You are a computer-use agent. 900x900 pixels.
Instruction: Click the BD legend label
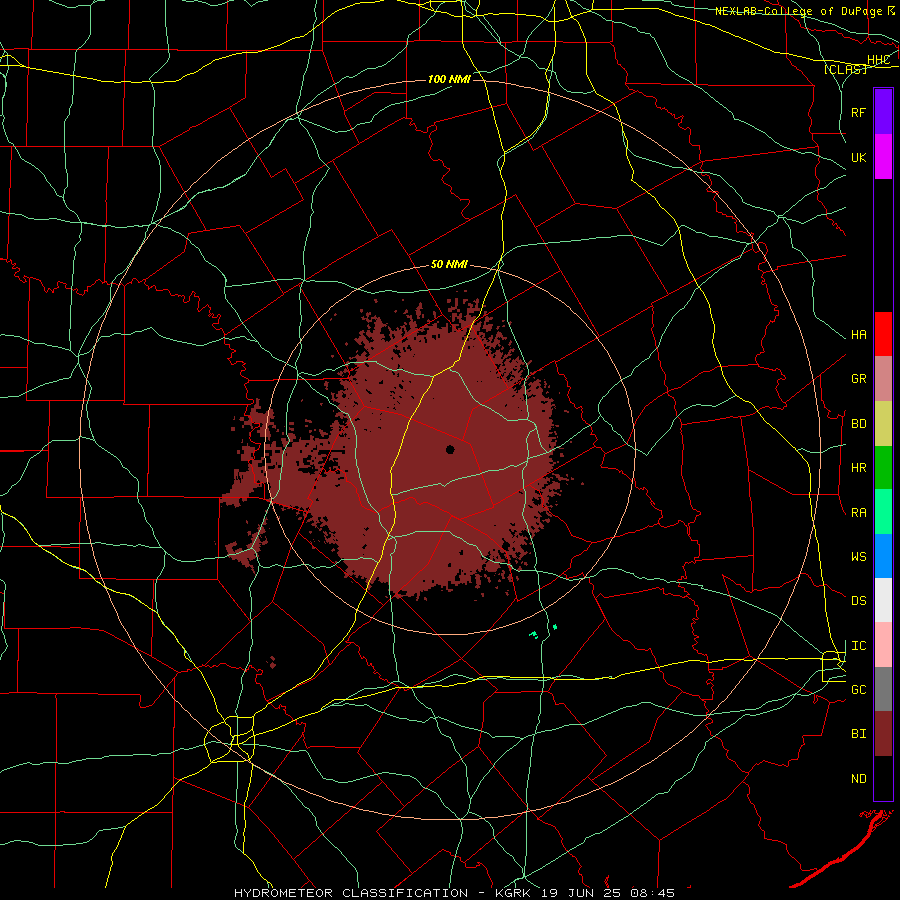(858, 424)
